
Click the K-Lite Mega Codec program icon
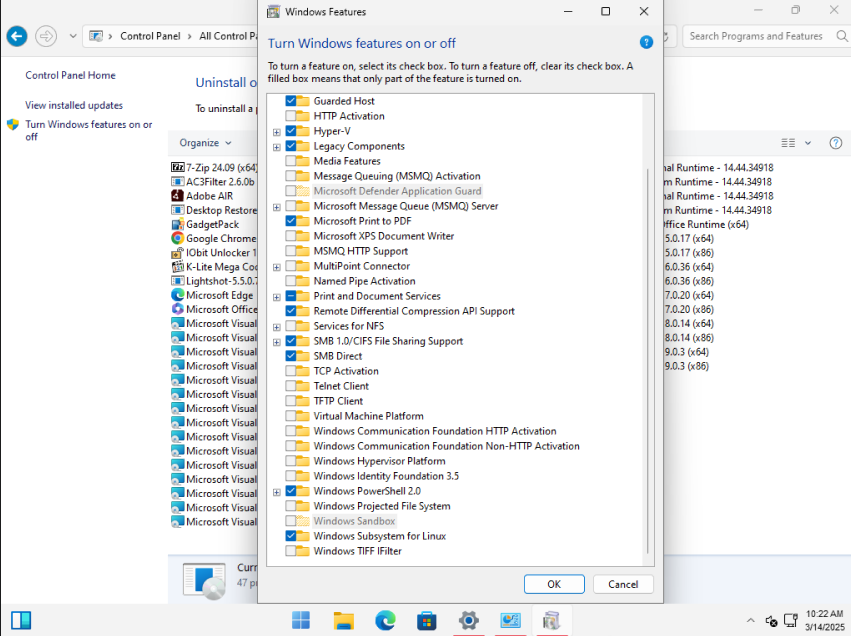(177, 266)
